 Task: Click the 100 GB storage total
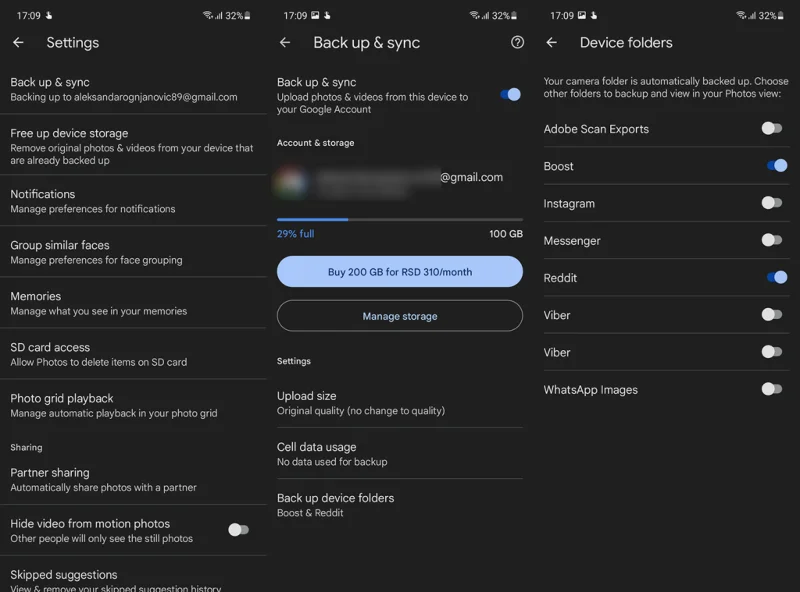506,234
